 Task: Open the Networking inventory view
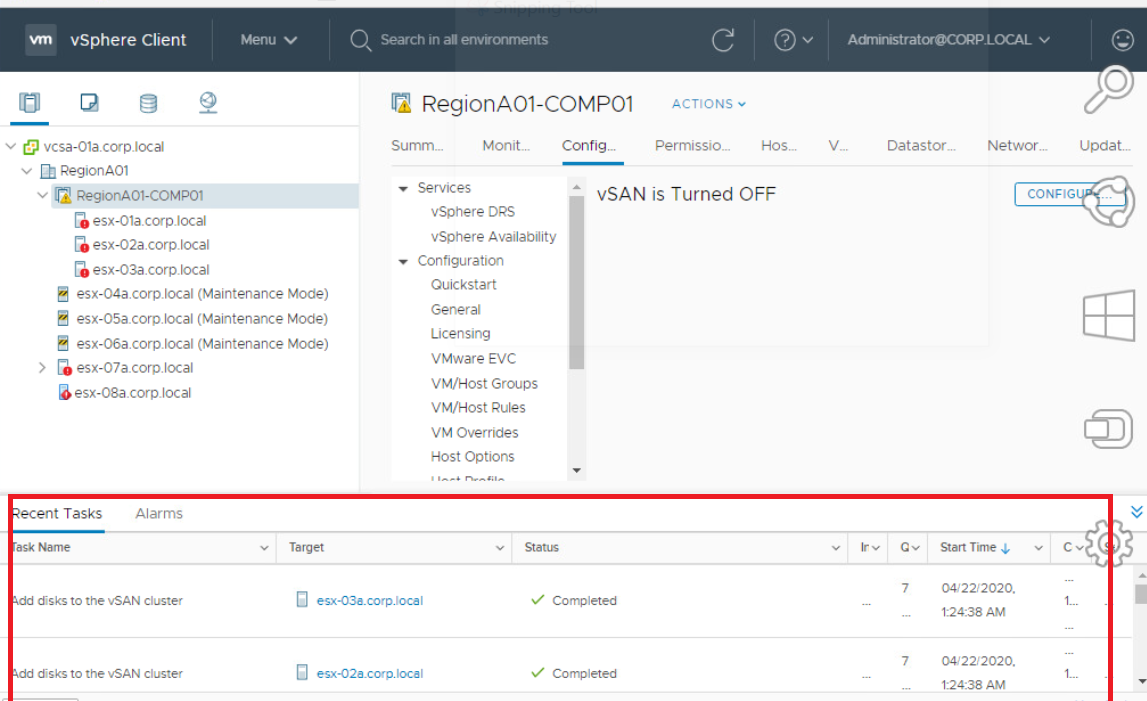pos(208,102)
